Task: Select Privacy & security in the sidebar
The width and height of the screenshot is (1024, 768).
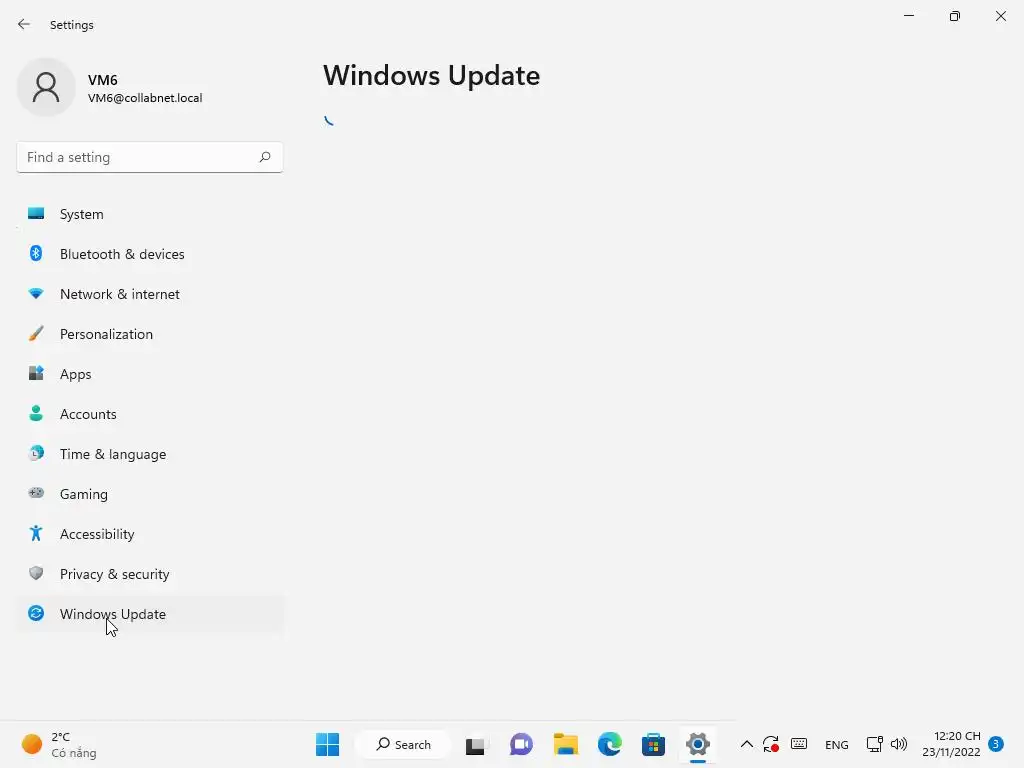Action: coord(150,574)
